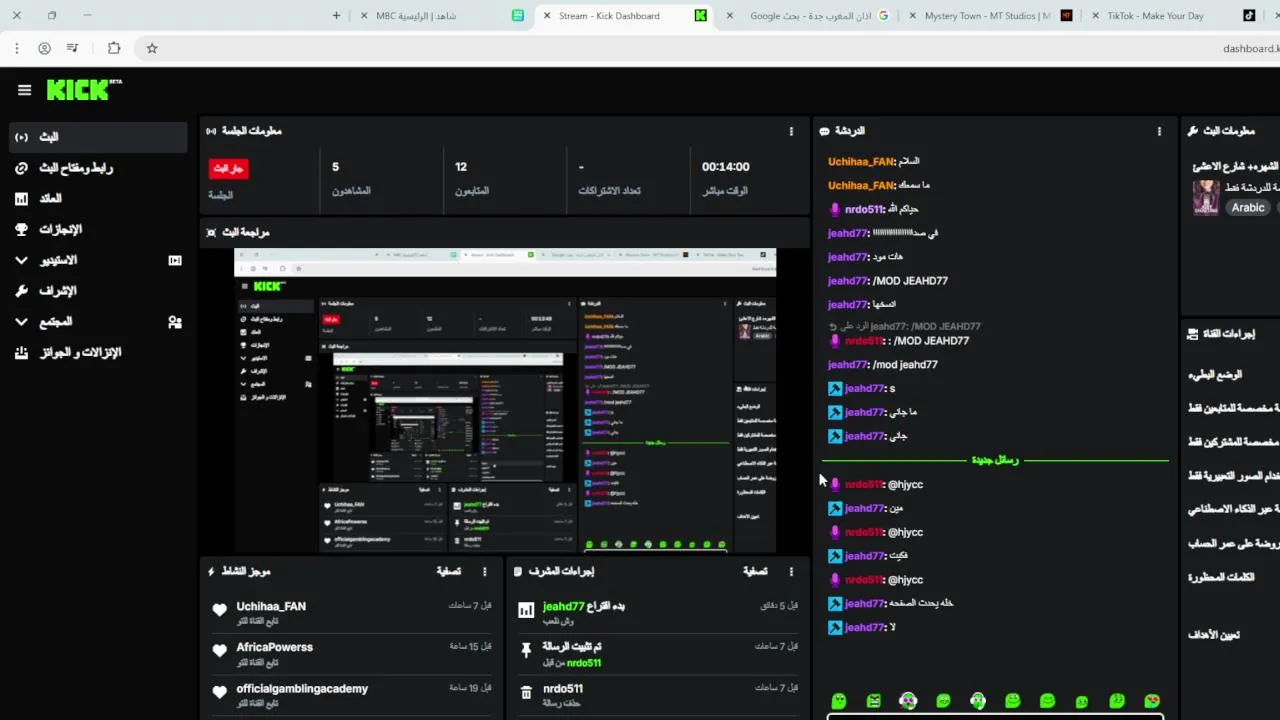This screenshot has height=720, width=1280.
Task: Click the community people icon in sidebar
Action: 175,322
